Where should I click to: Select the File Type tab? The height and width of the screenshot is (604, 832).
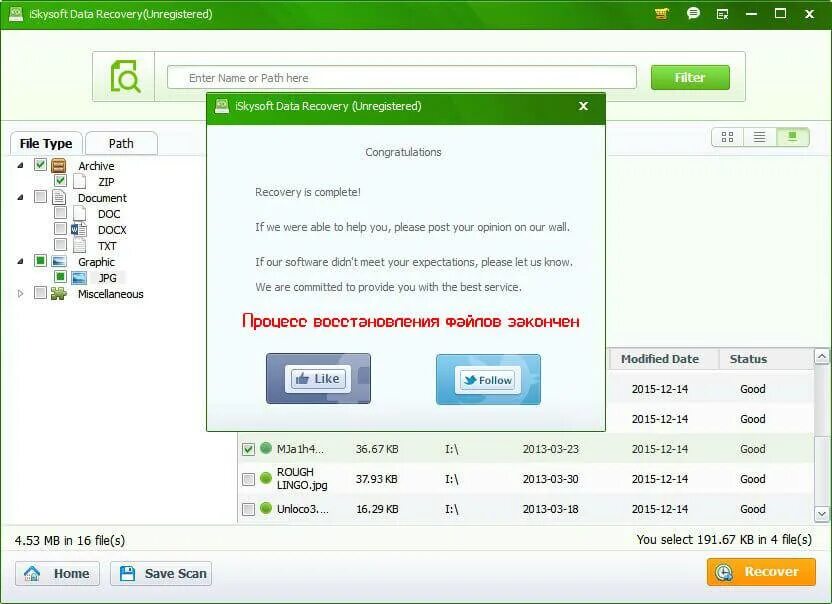coord(46,143)
